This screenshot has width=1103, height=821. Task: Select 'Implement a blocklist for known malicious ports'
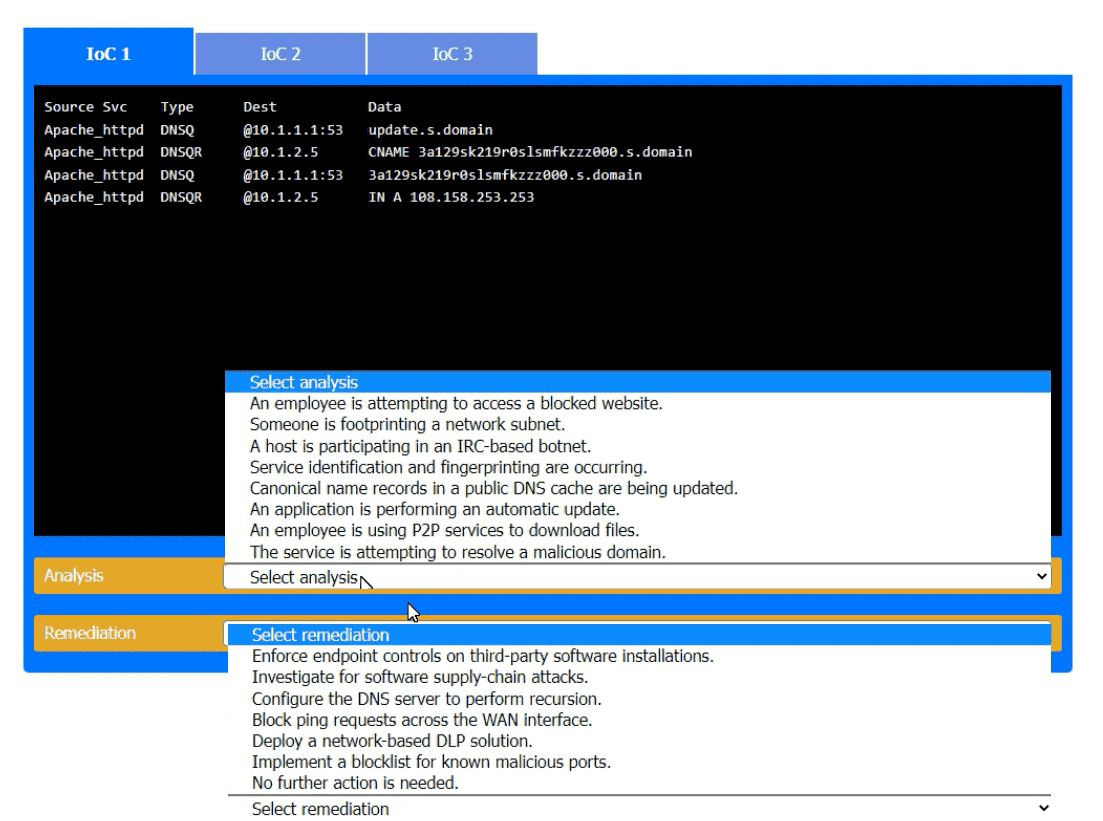[x=431, y=762]
